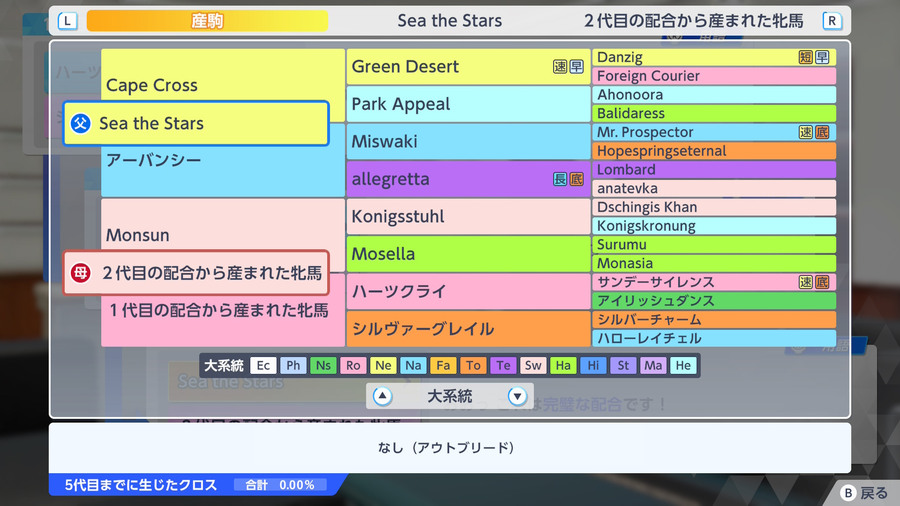900x506 pixels.
Task: Select the He lineage swatch
Action: pyautogui.click(x=683, y=365)
